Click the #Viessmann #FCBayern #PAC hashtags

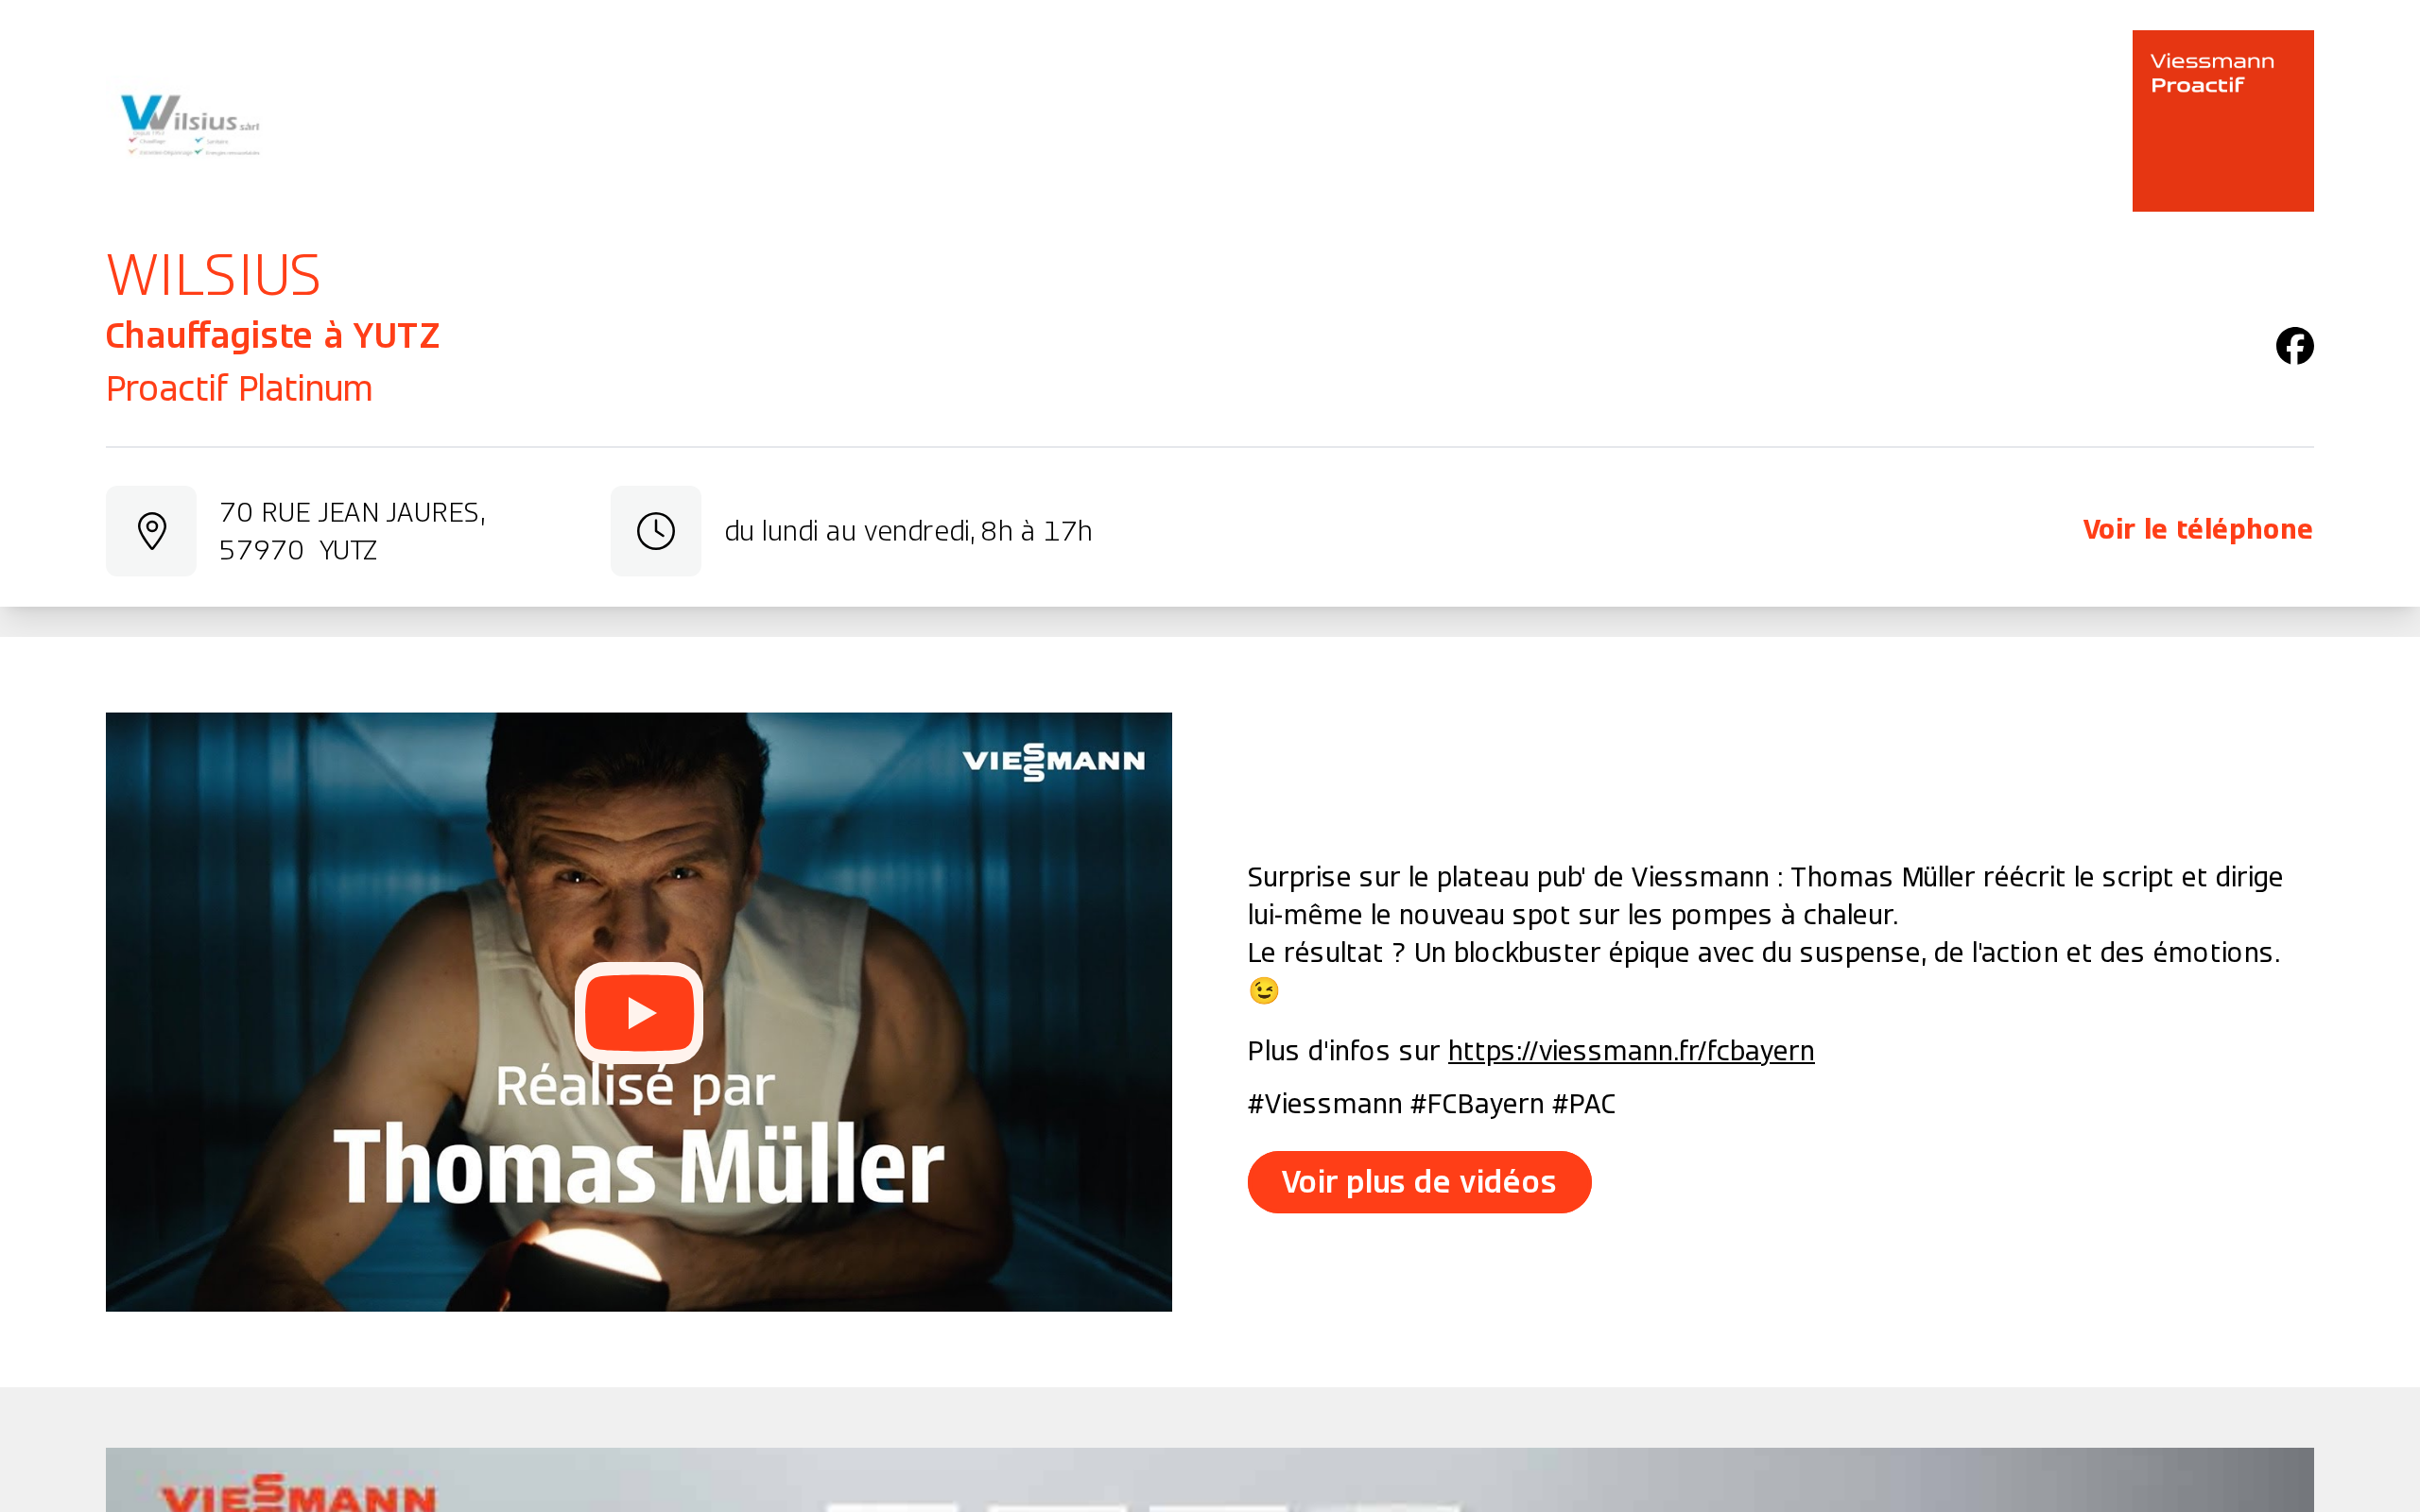click(x=1431, y=1103)
